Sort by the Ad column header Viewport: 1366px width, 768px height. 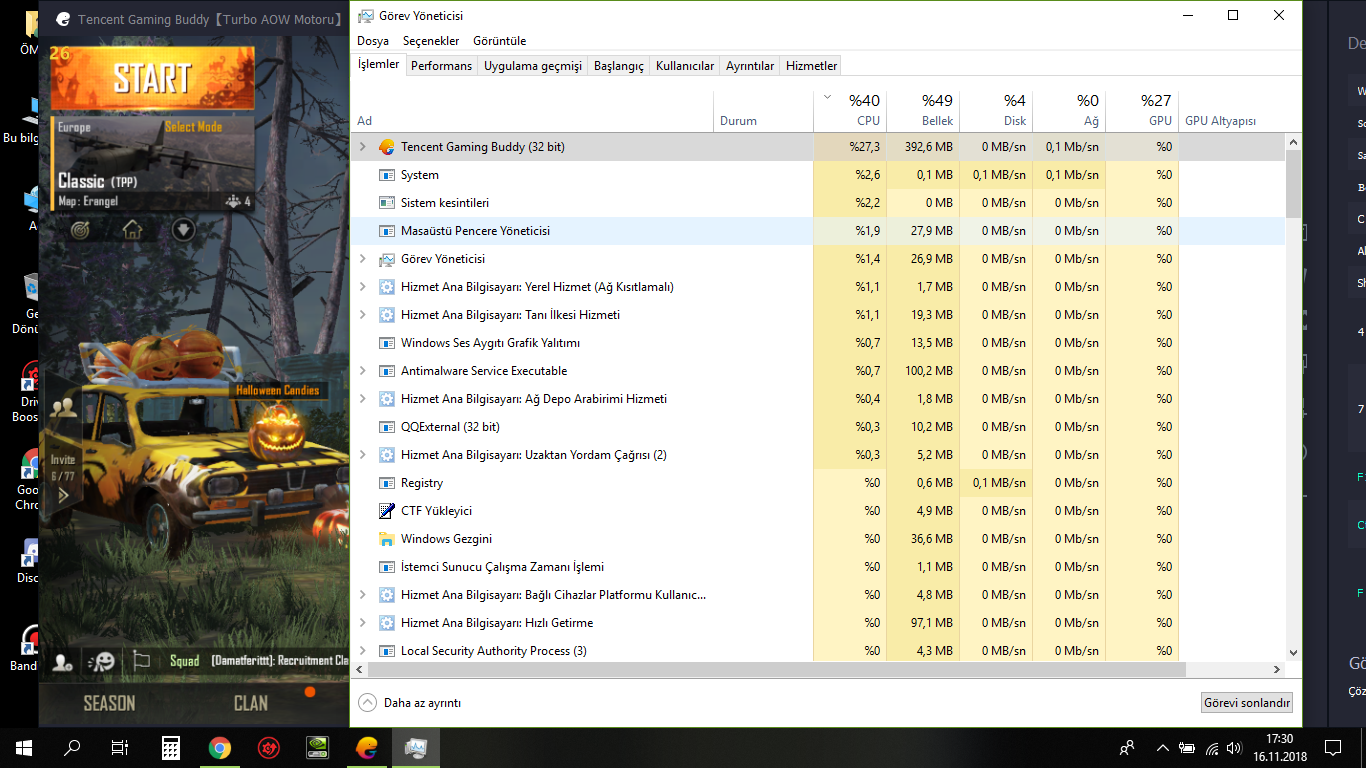pyautogui.click(x=532, y=111)
